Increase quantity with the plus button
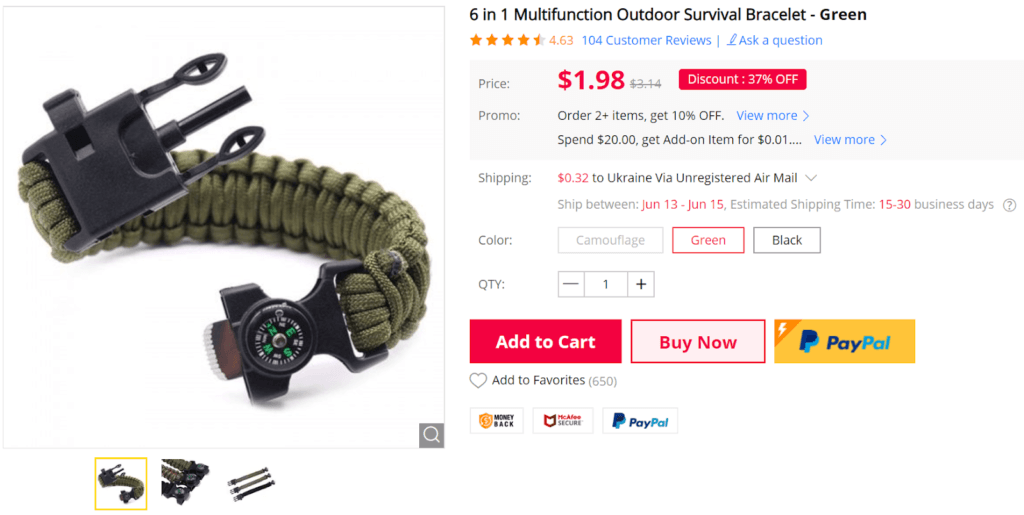 [x=641, y=284]
